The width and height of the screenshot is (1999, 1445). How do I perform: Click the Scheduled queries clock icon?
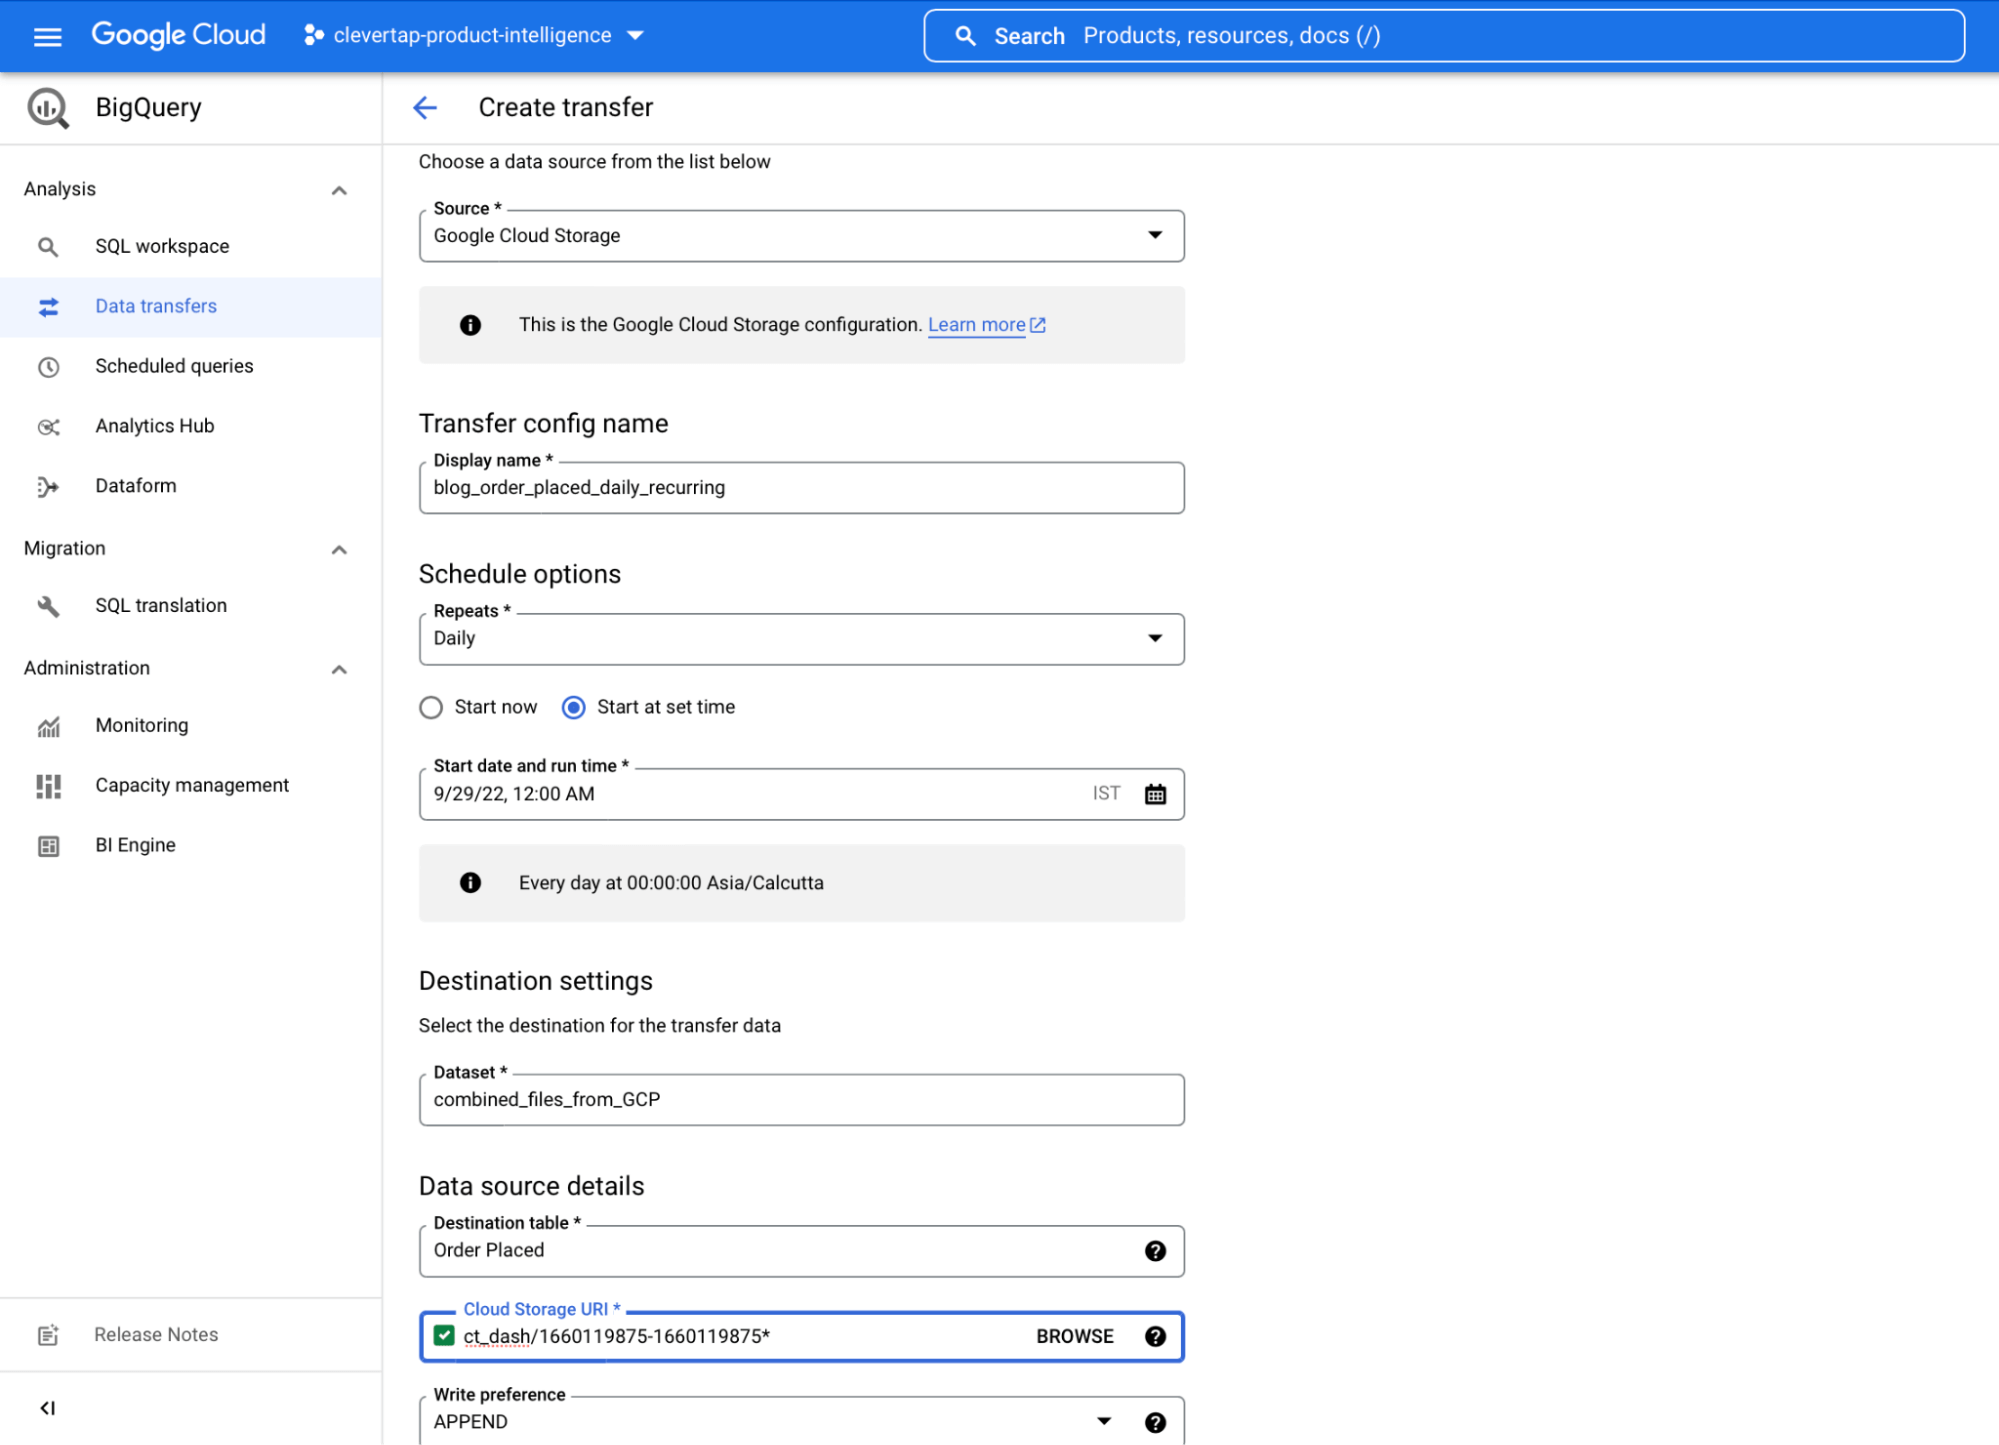(48, 367)
